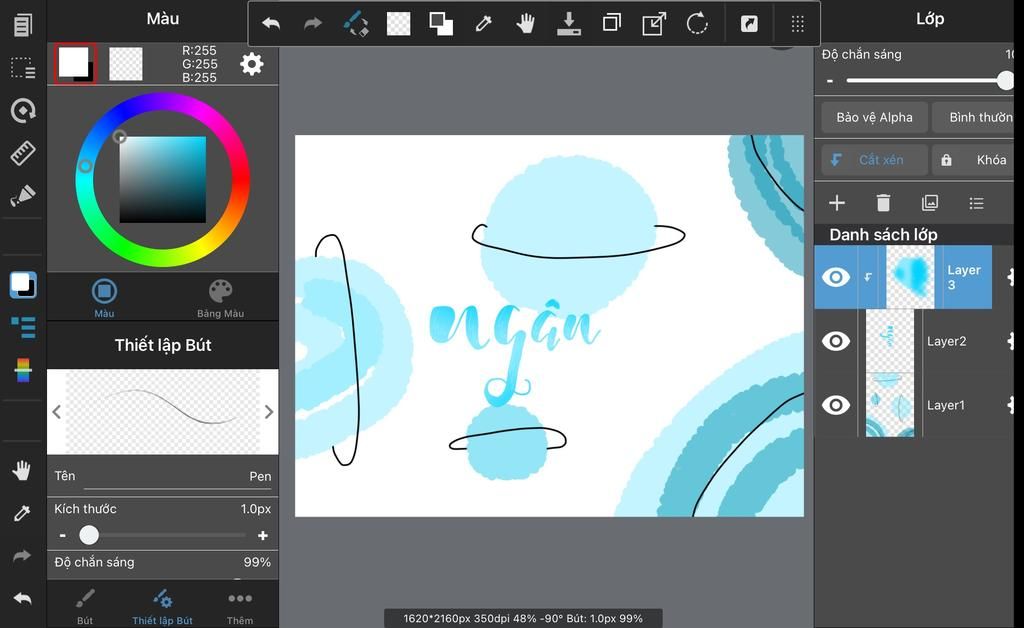
Task: Hide Layer2 with eye icon
Action: point(836,341)
